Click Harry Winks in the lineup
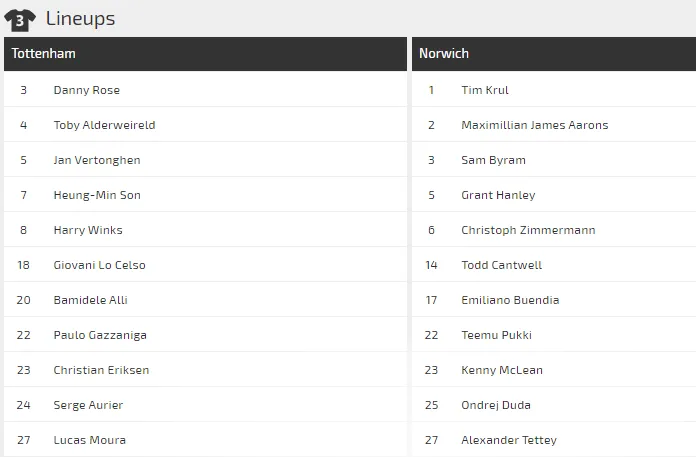Viewport: 696px width, 457px height. [88, 230]
